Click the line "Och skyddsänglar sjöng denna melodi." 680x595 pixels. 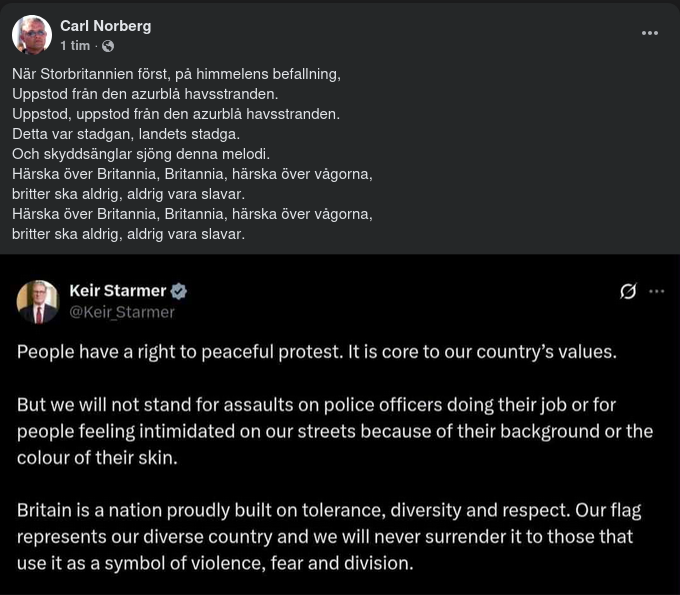(x=141, y=154)
